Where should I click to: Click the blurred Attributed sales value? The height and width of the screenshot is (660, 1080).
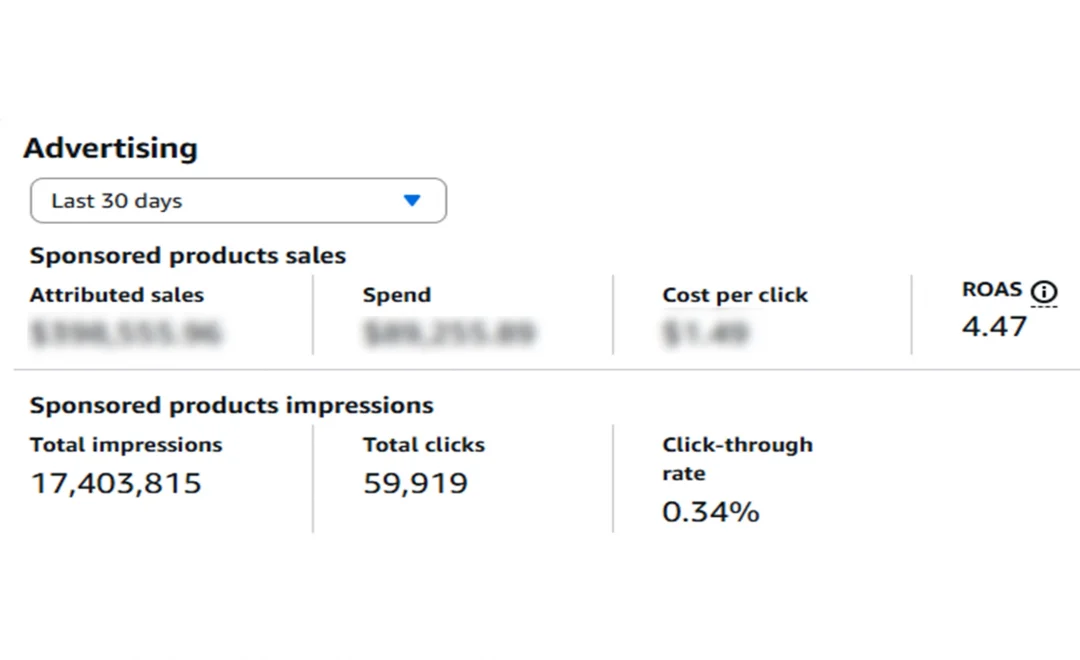coord(125,332)
